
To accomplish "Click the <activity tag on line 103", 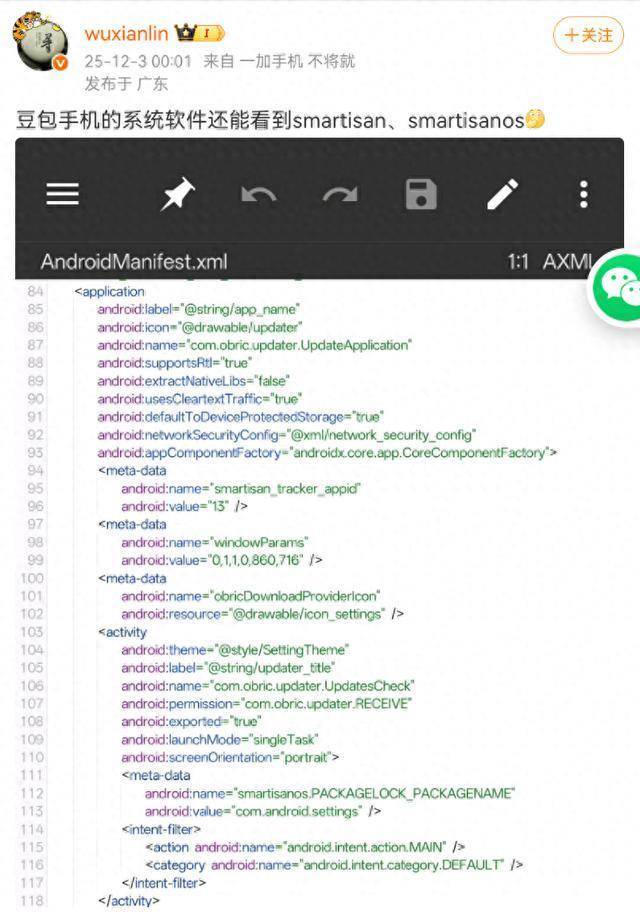I will pyautogui.click(x=122, y=632).
